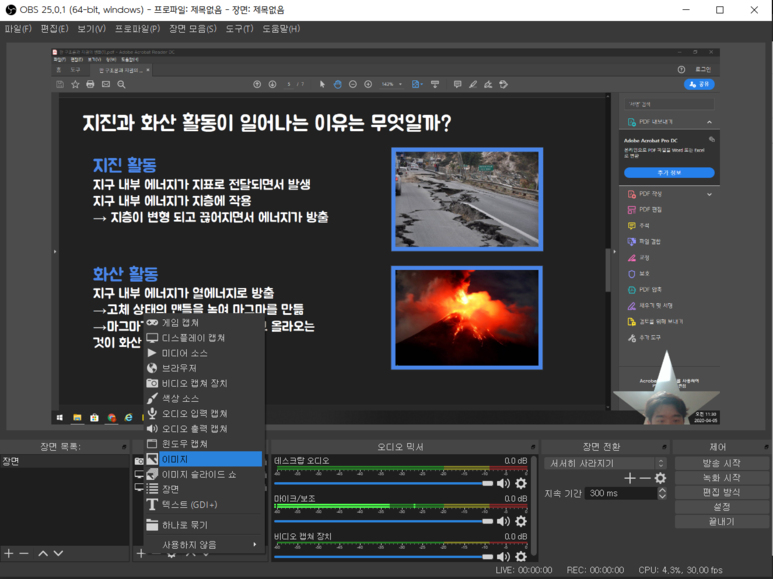Adjust the 데스크탑 오디오 volume slider
The image size is (773, 579).
point(384,483)
